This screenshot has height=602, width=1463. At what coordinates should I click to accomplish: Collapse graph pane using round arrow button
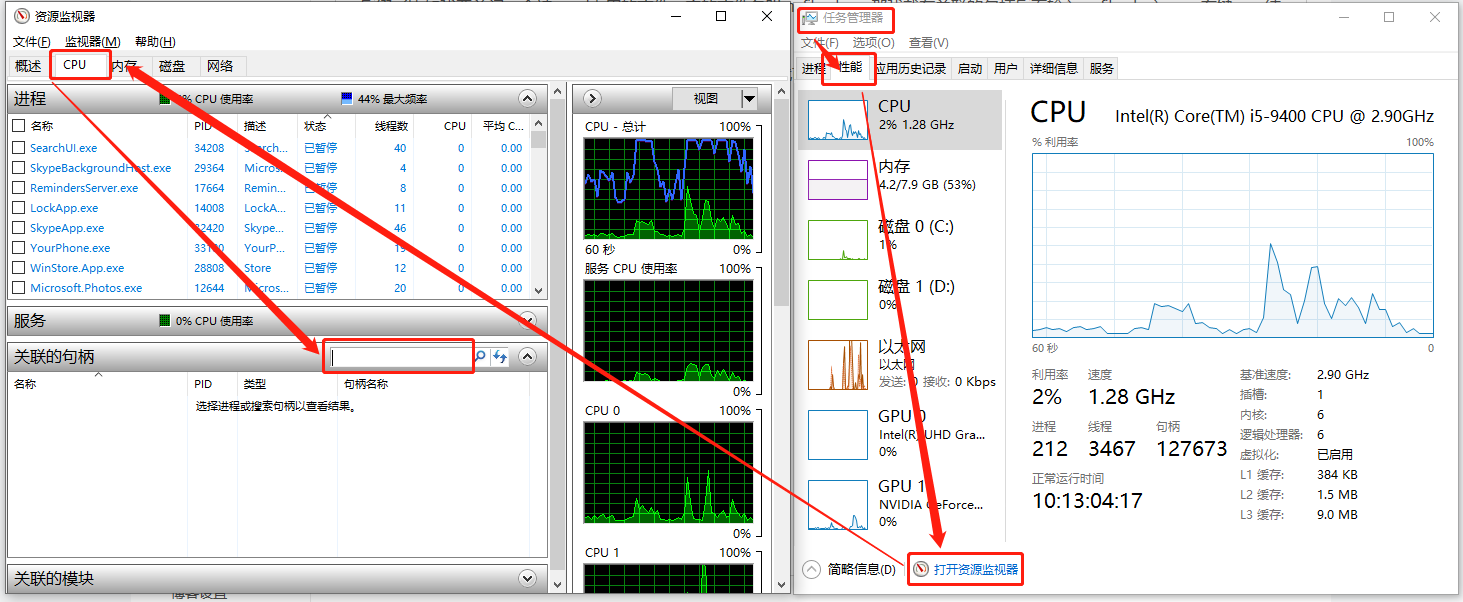pyautogui.click(x=591, y=98)
